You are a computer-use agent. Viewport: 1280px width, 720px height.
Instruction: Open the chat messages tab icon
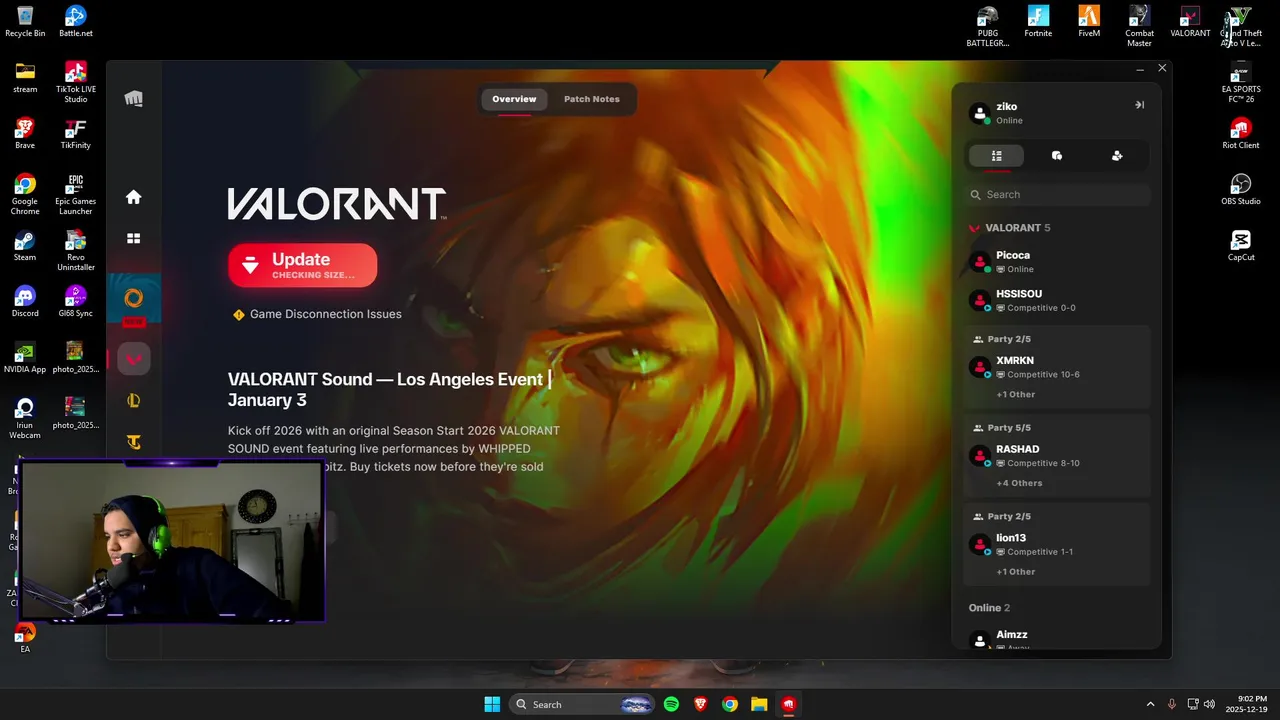pos(1057,156)
